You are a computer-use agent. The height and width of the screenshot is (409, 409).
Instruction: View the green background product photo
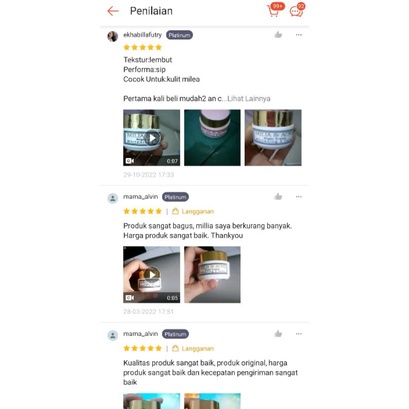point(212,138)
